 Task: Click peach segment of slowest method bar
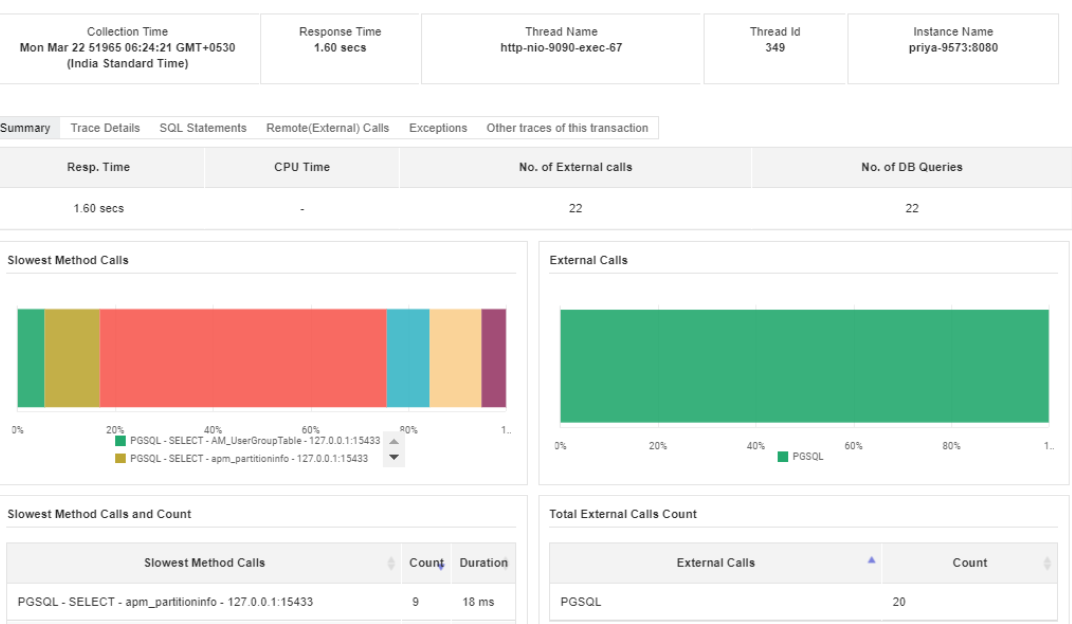455,358
